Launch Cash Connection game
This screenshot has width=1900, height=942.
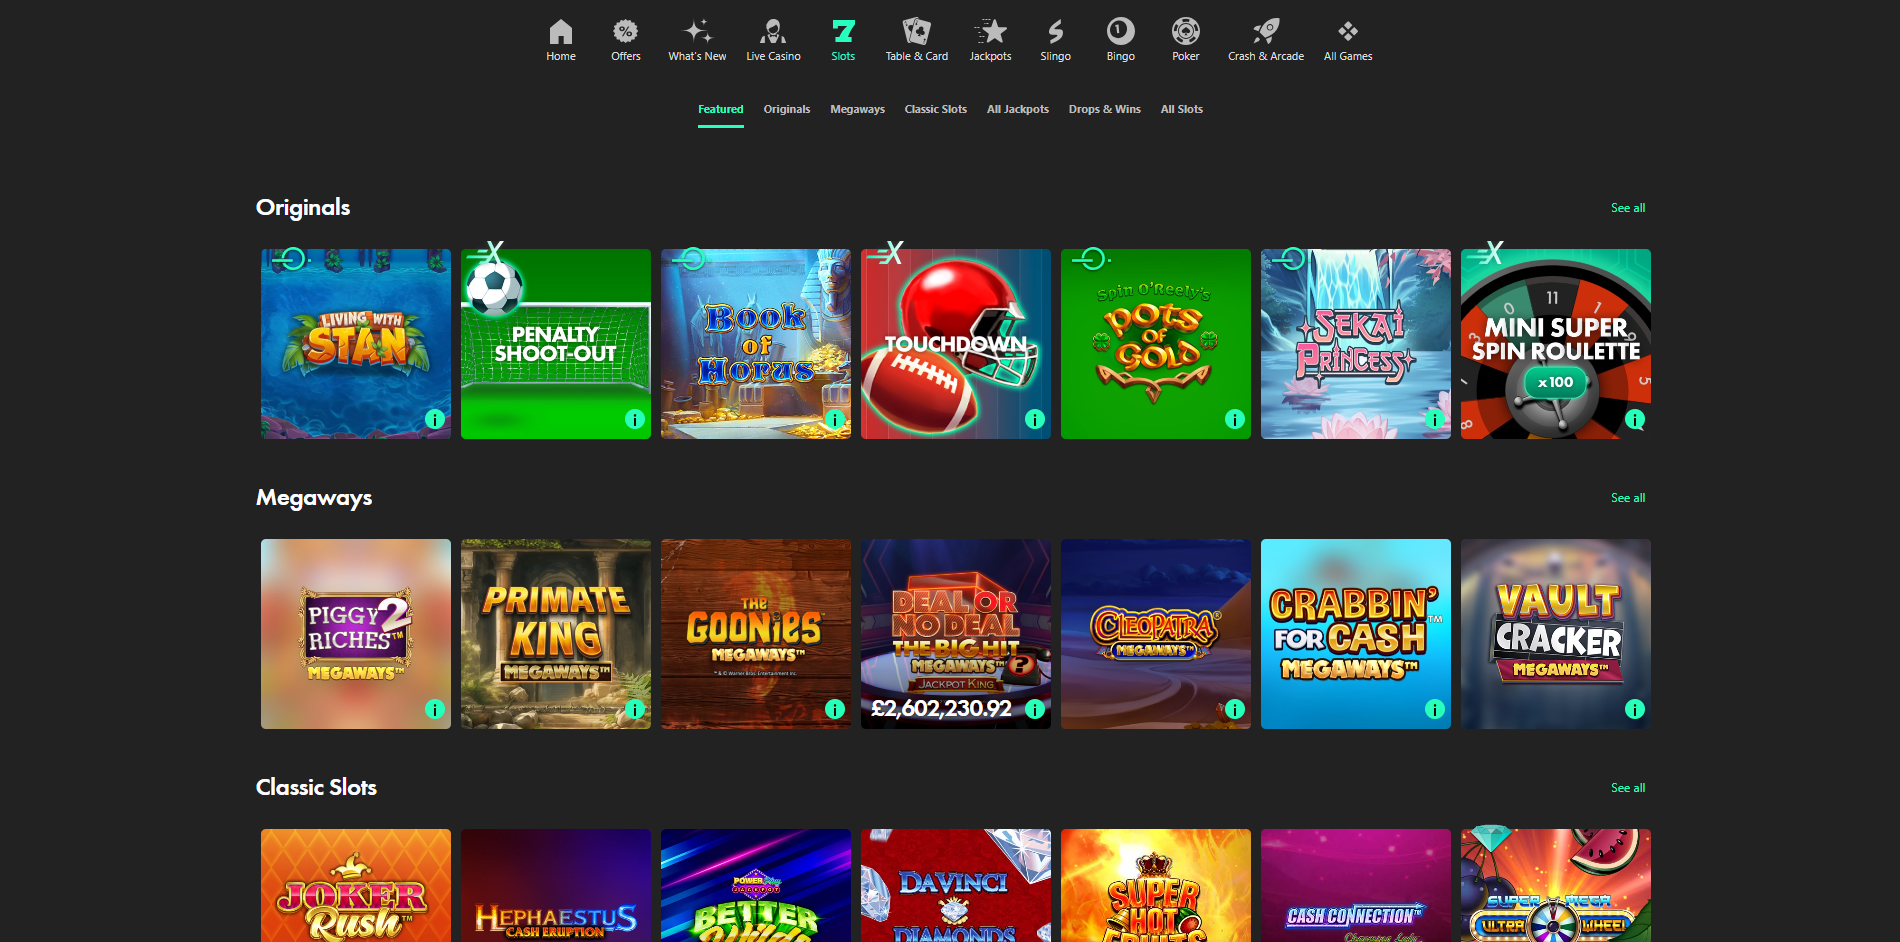tap(1356, 885)
